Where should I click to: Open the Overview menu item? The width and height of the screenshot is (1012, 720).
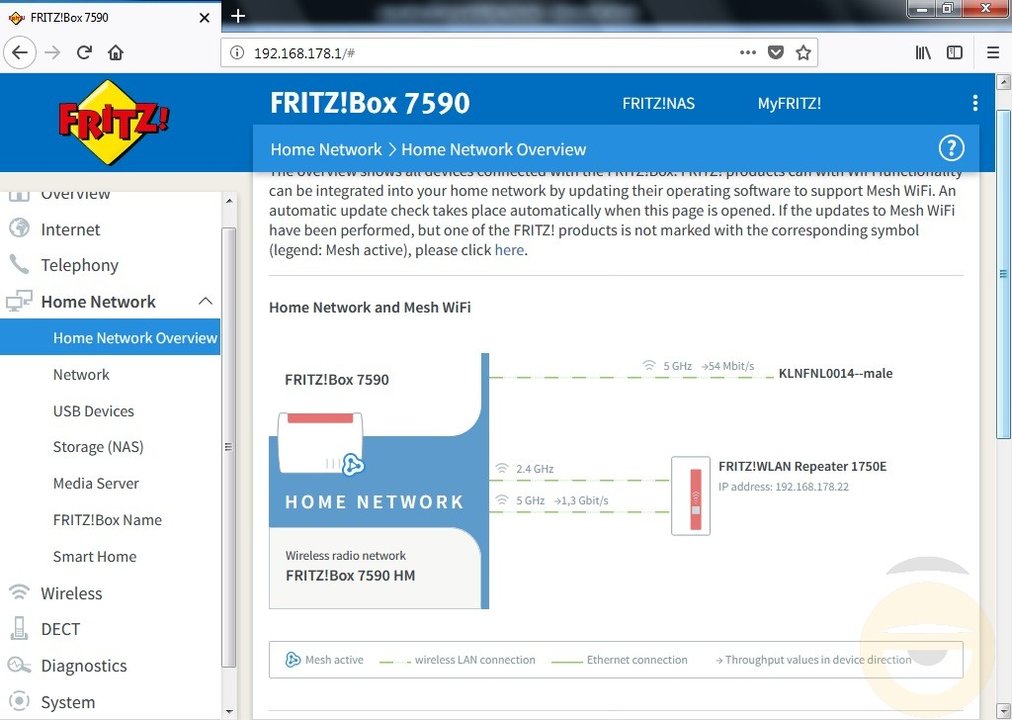click(75, 194)
